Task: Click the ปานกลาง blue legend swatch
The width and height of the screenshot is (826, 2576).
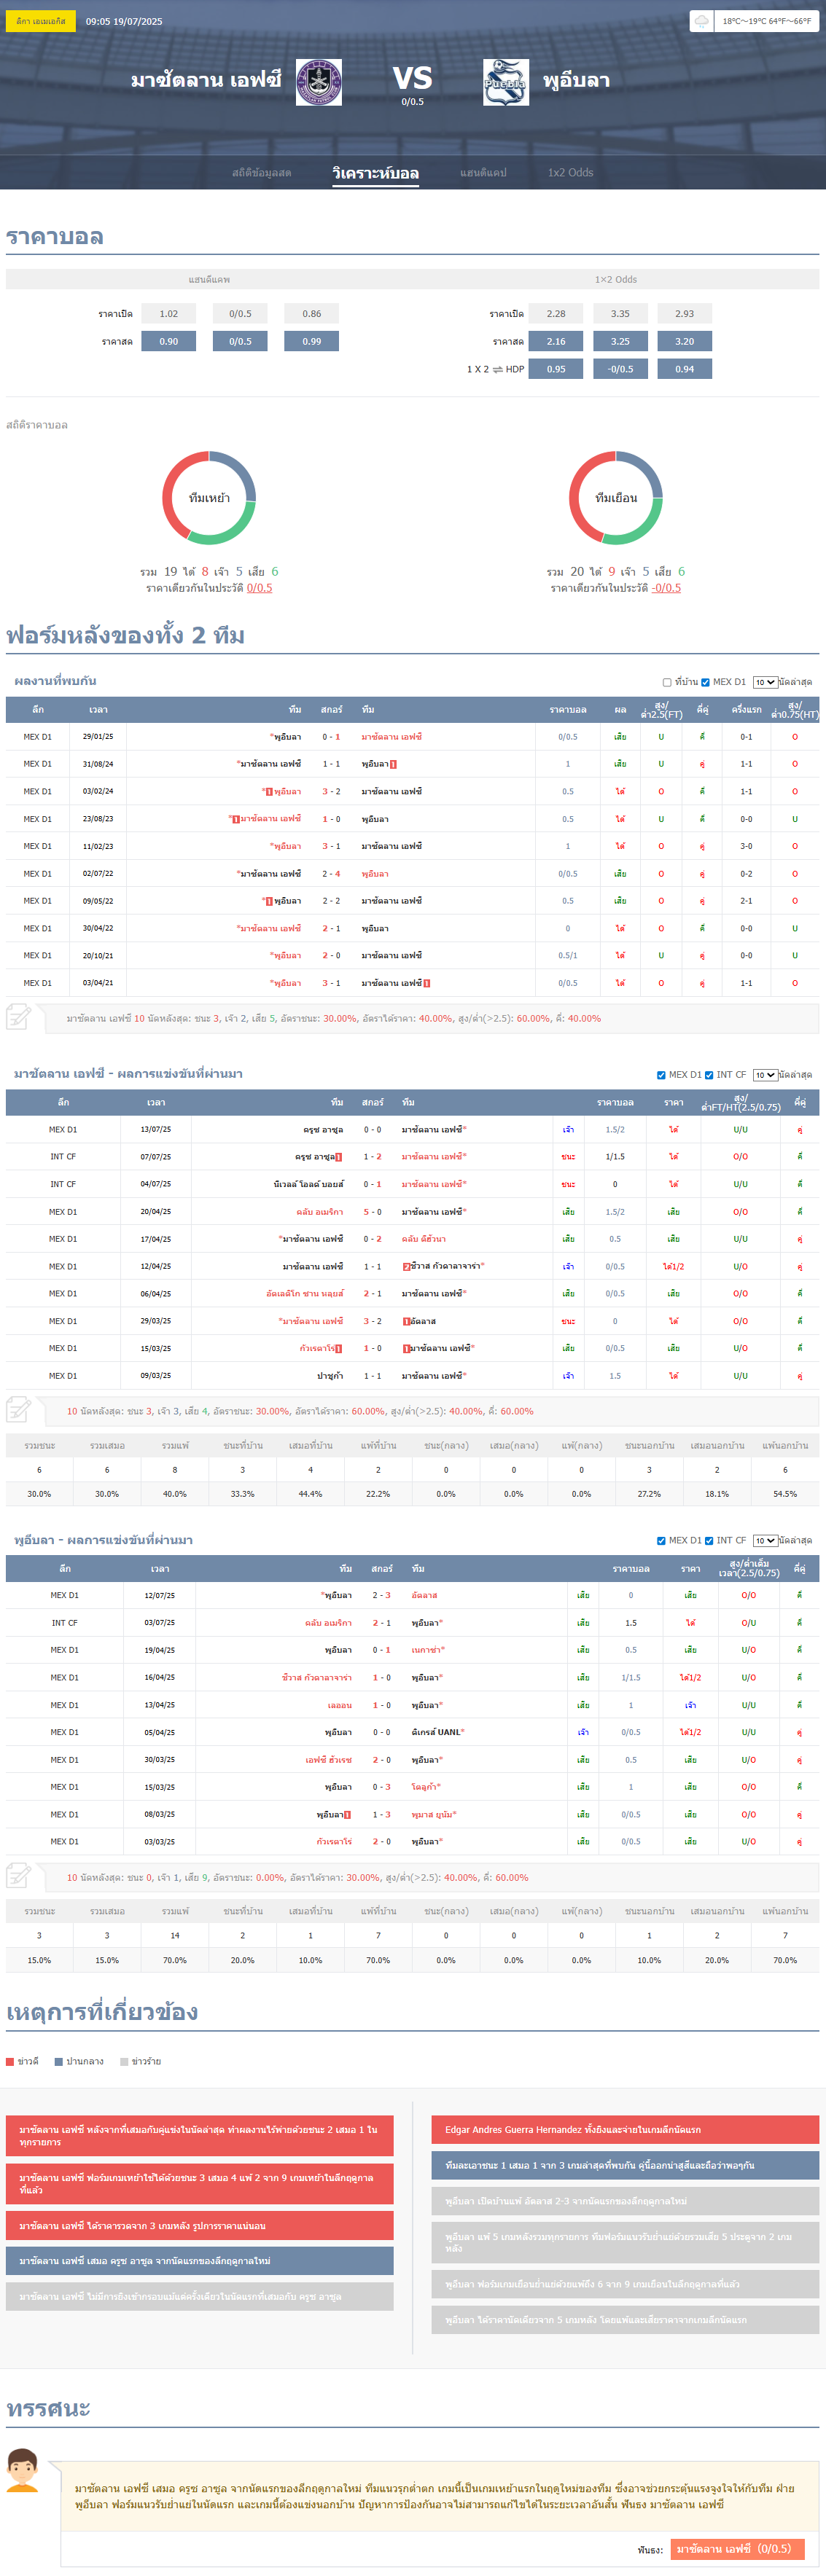Action: pos(59,2061)
